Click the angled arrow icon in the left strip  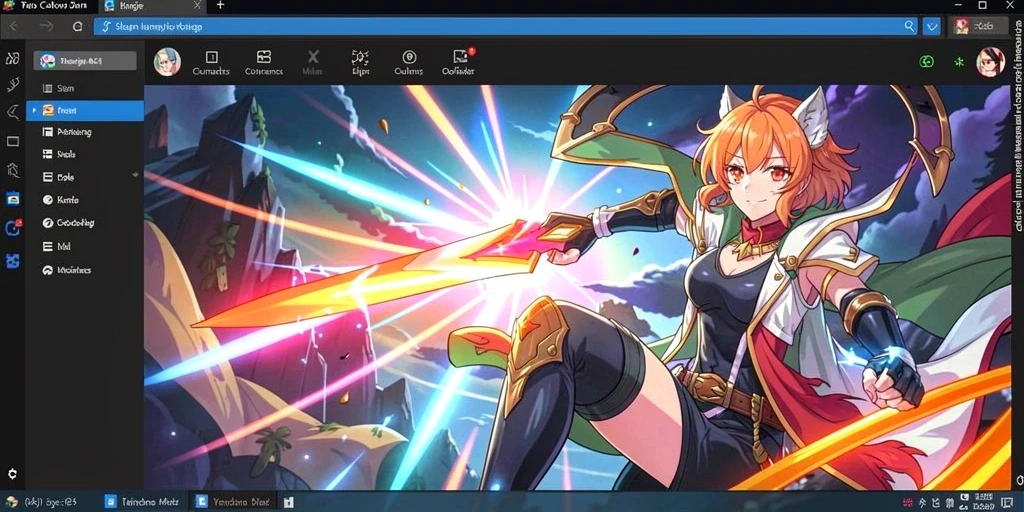[12, 113]
